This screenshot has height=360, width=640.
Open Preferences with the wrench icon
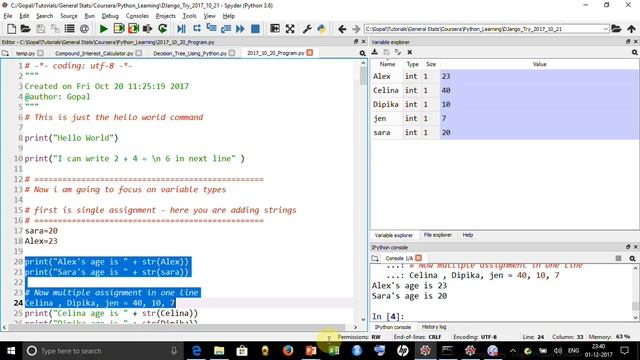pos(307,29)
